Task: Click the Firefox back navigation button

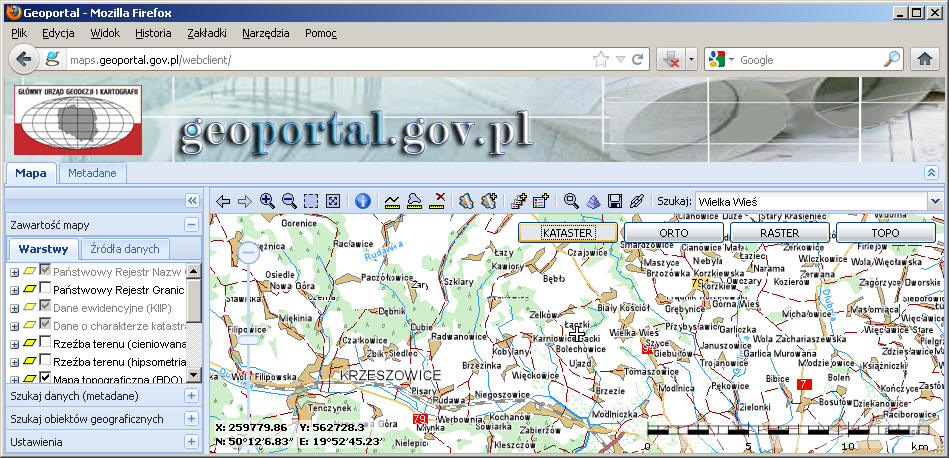Action: 24,59
